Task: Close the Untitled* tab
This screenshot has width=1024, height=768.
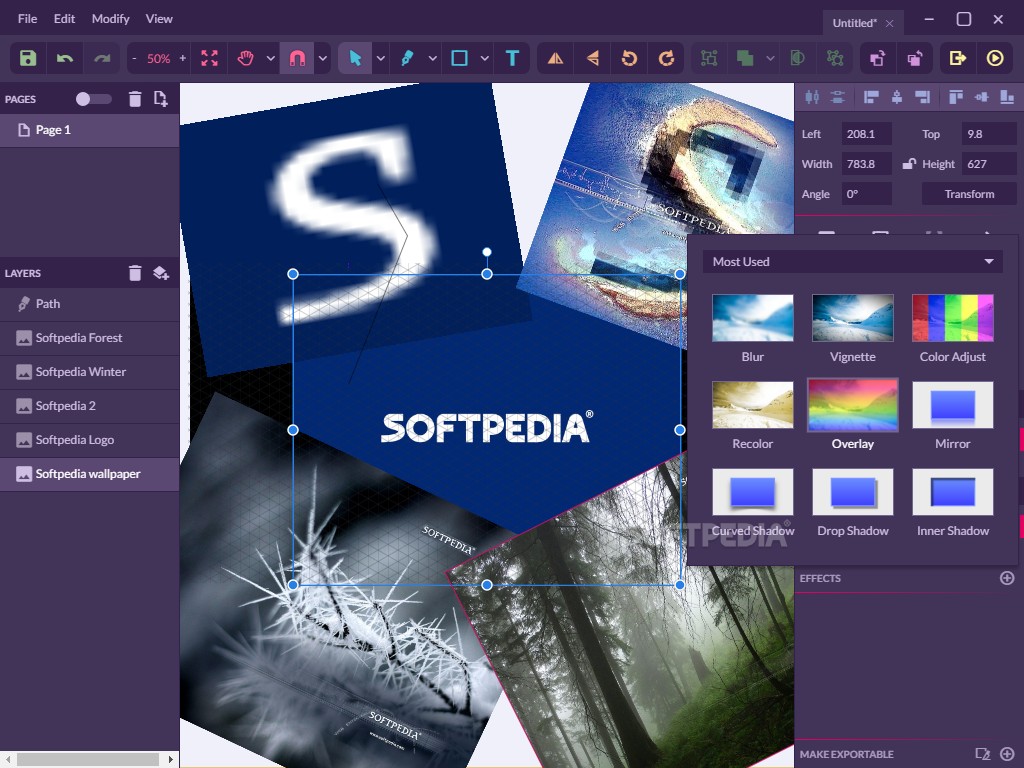Action: (x=889, y=23)
